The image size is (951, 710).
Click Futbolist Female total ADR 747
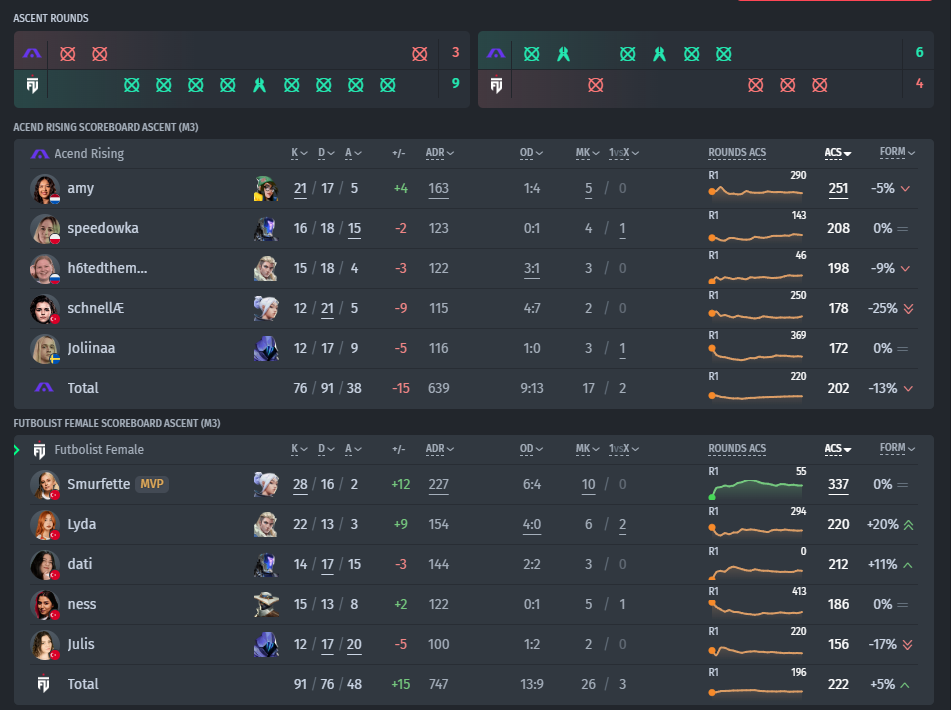coord(439,684)
